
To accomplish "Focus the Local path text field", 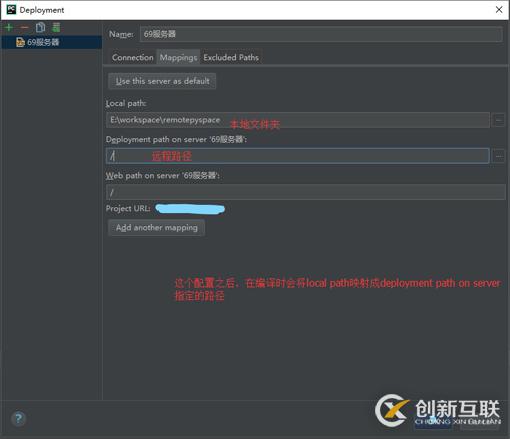I will (298, 120).
